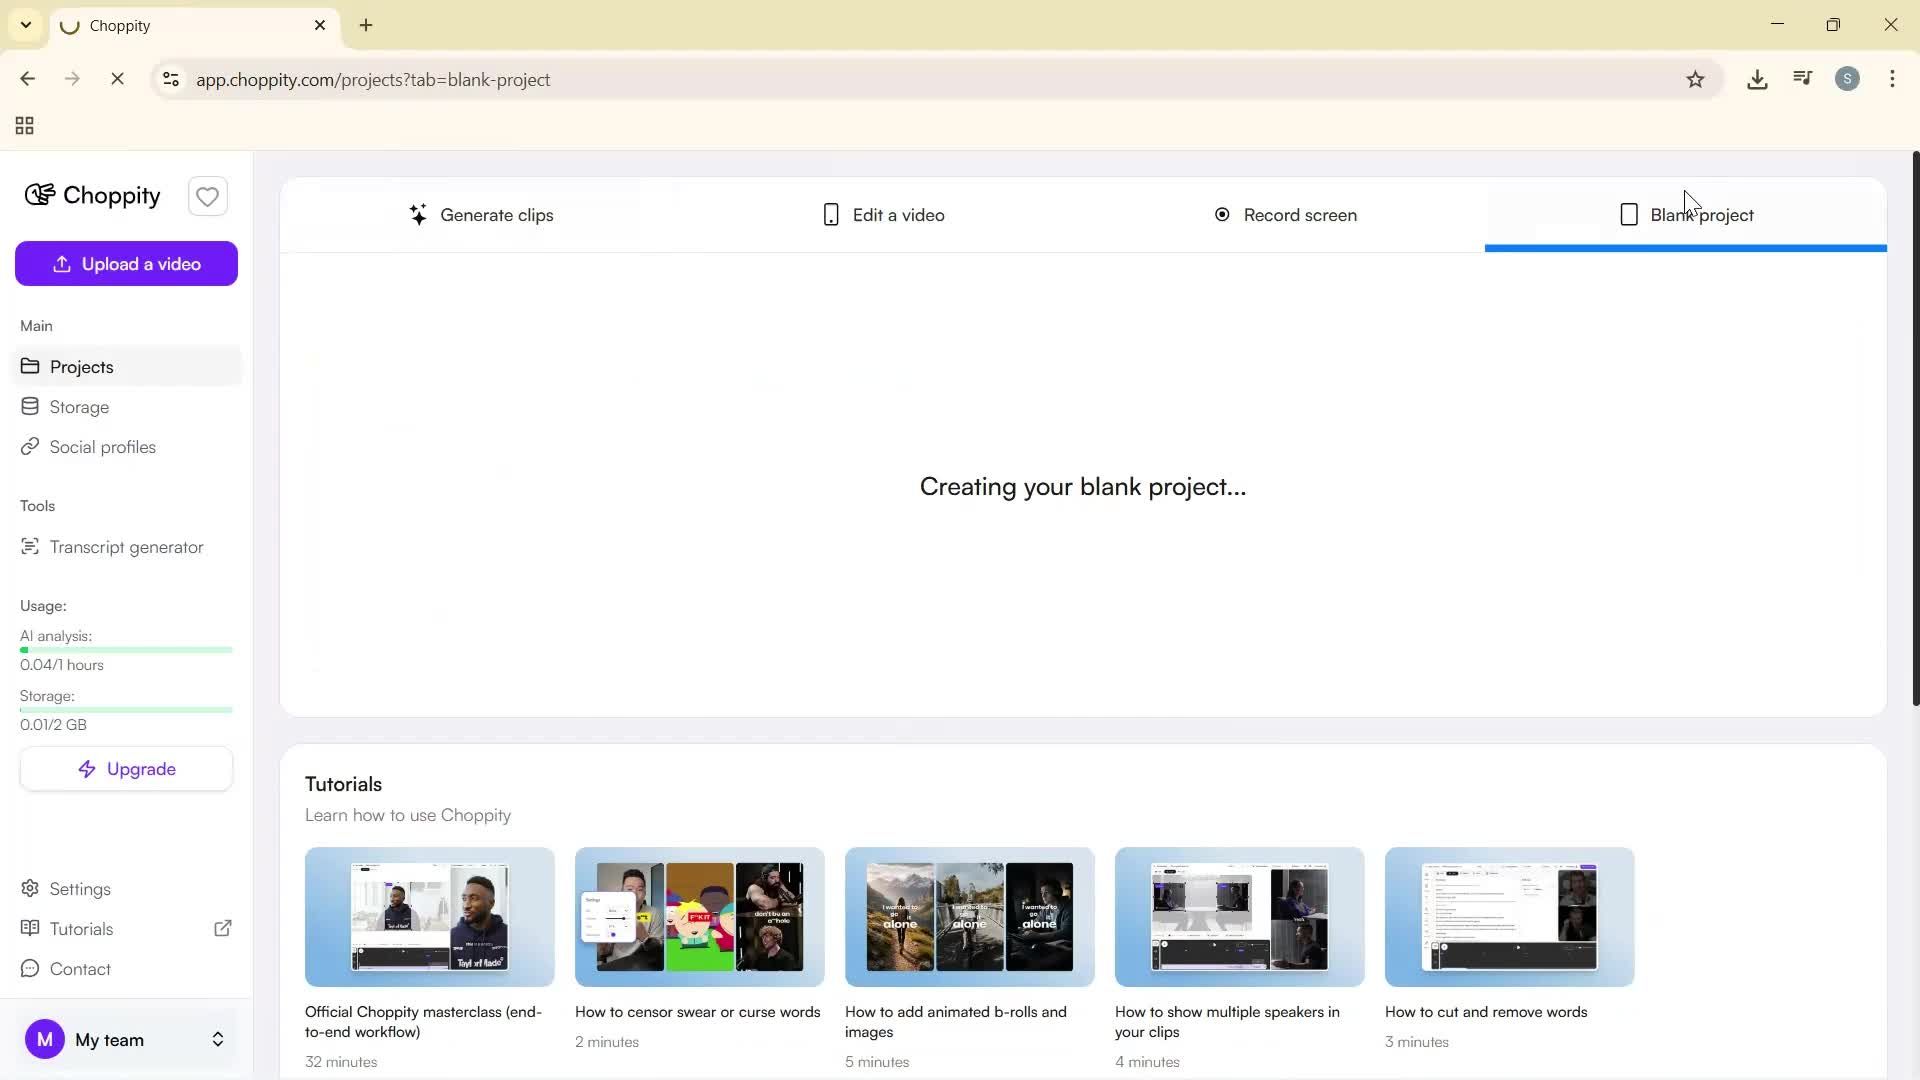
Task: Switch to the Edit a video tab
Action: [884, 214]
